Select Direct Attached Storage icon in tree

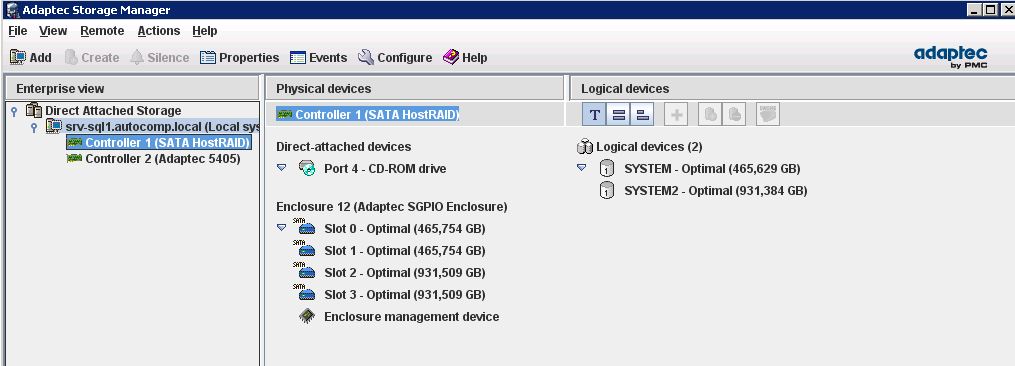(34, 111)
